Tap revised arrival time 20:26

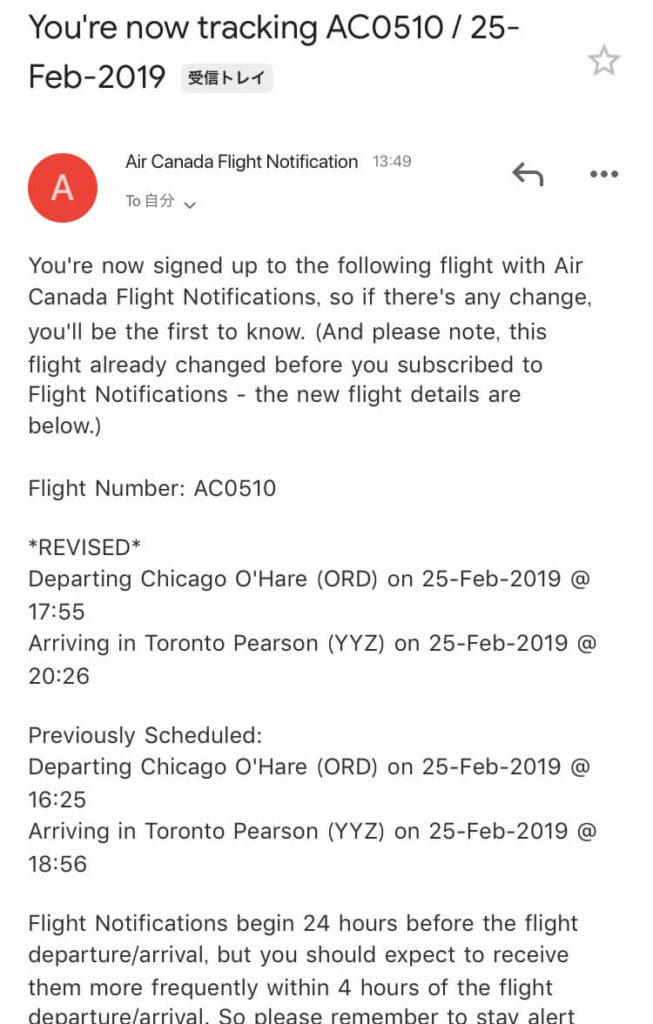click(x=59, y=675)
